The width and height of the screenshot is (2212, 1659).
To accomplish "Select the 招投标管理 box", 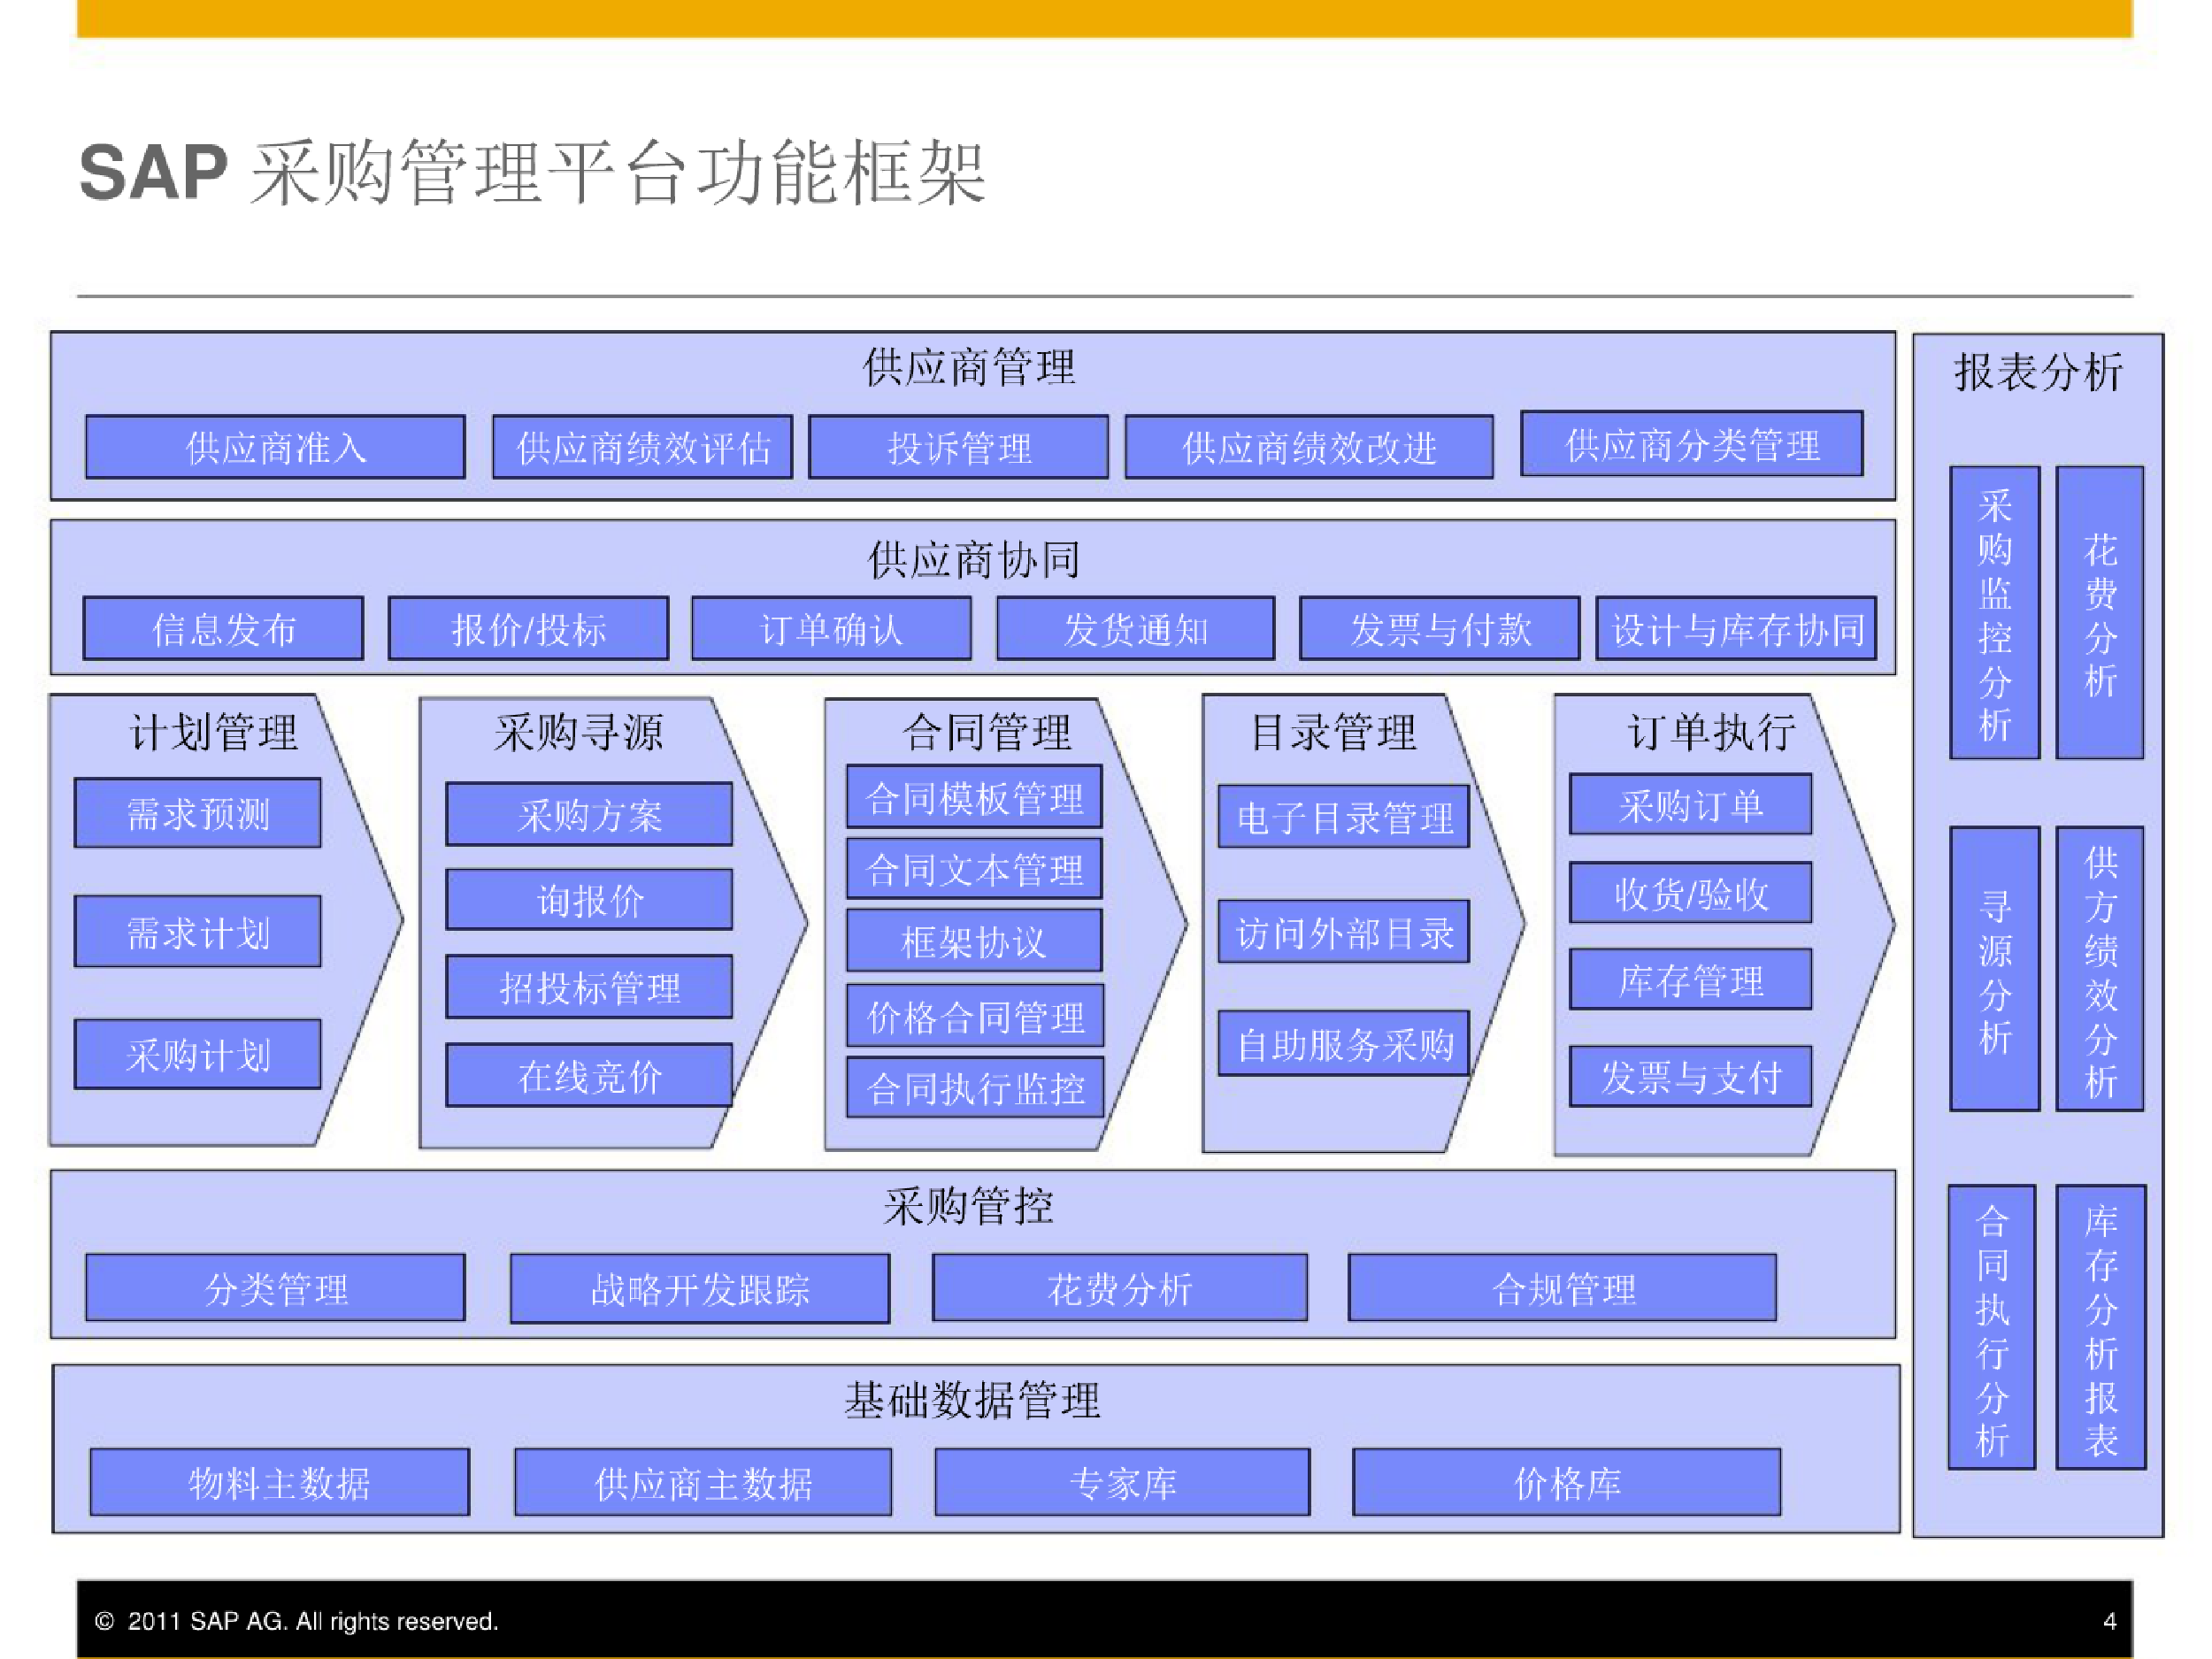I will click(589, 987).
